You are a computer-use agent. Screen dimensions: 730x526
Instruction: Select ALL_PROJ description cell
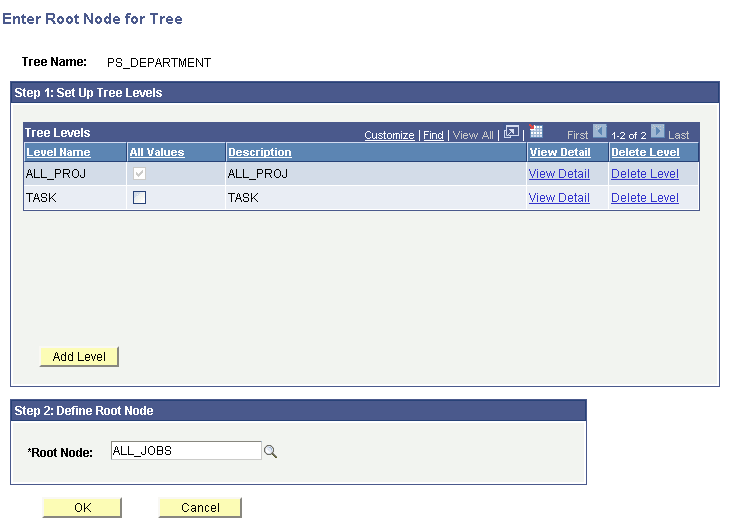pos(257,174)
